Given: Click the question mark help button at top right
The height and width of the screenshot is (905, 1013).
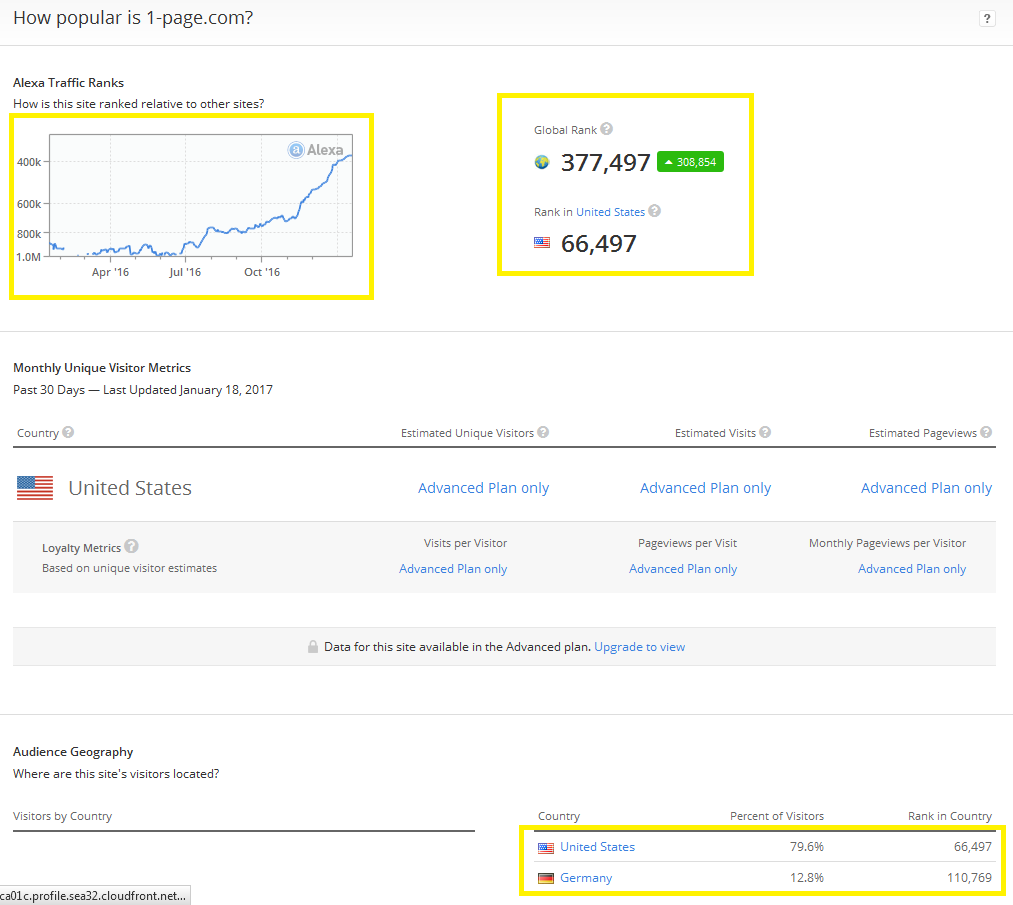Looking at the screenshot, I should tap(987, 19).
